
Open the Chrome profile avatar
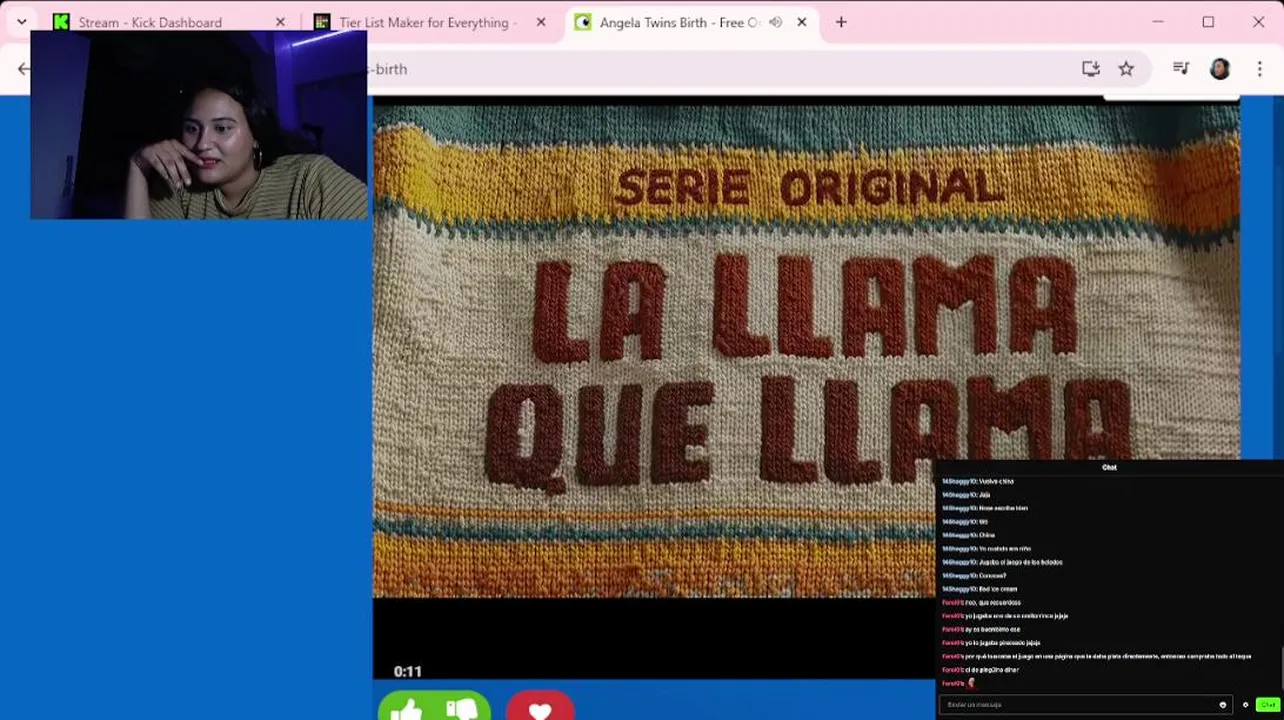pos(1219,69)
